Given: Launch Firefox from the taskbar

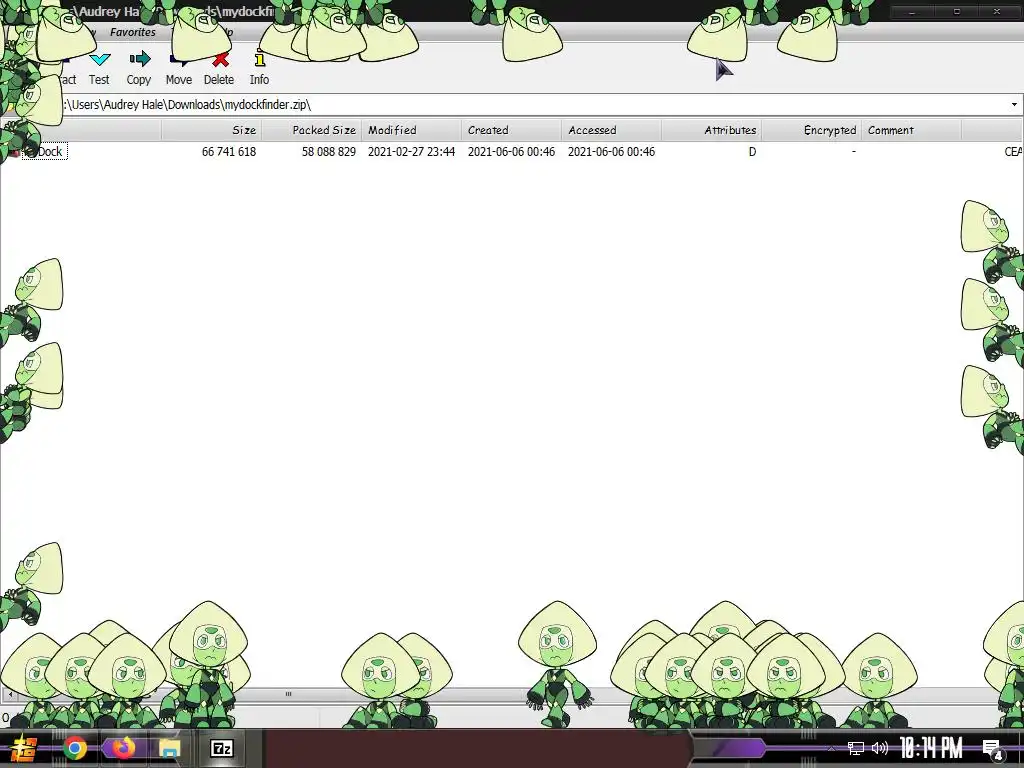Looking at the screenshot, I should [123, 748].
